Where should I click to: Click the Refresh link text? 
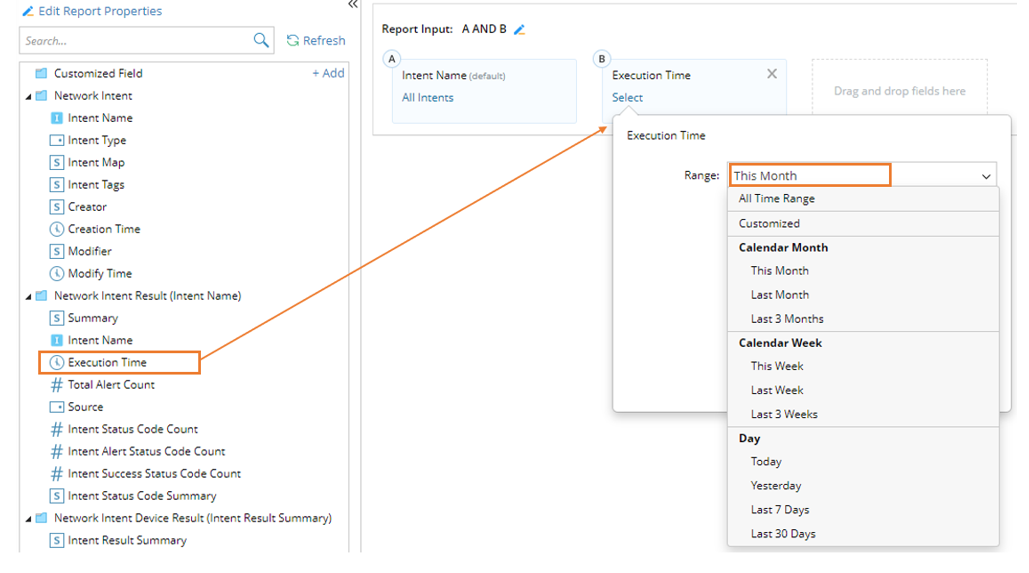324,41
